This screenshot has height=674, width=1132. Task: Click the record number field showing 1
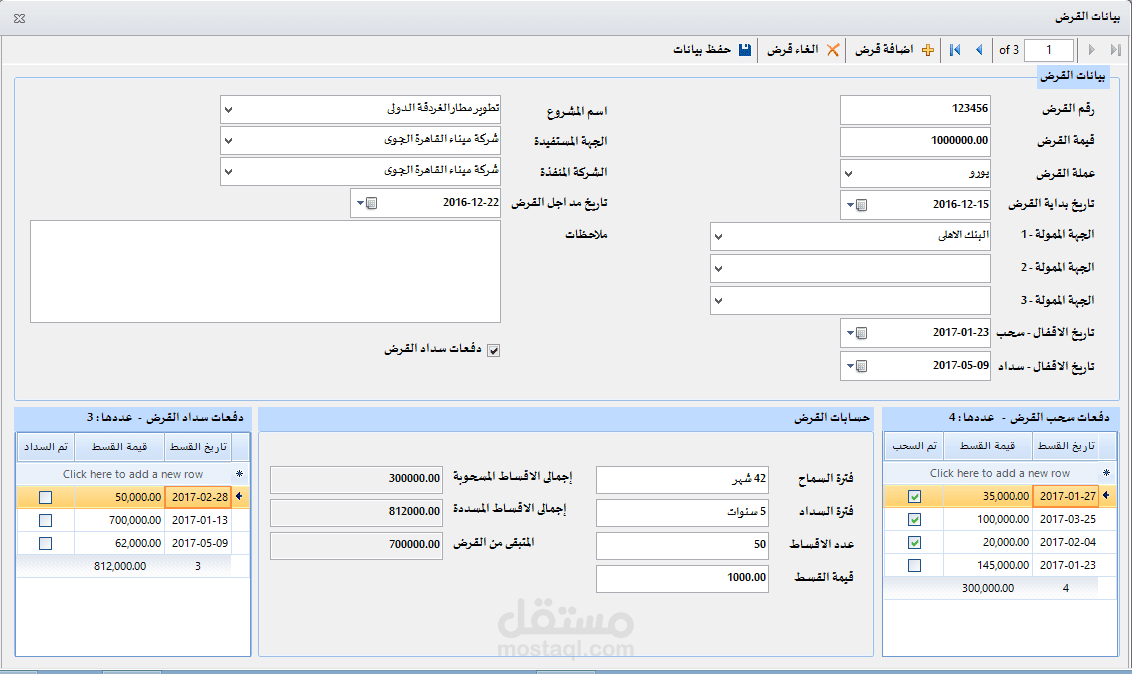(x=1046, y=49)
